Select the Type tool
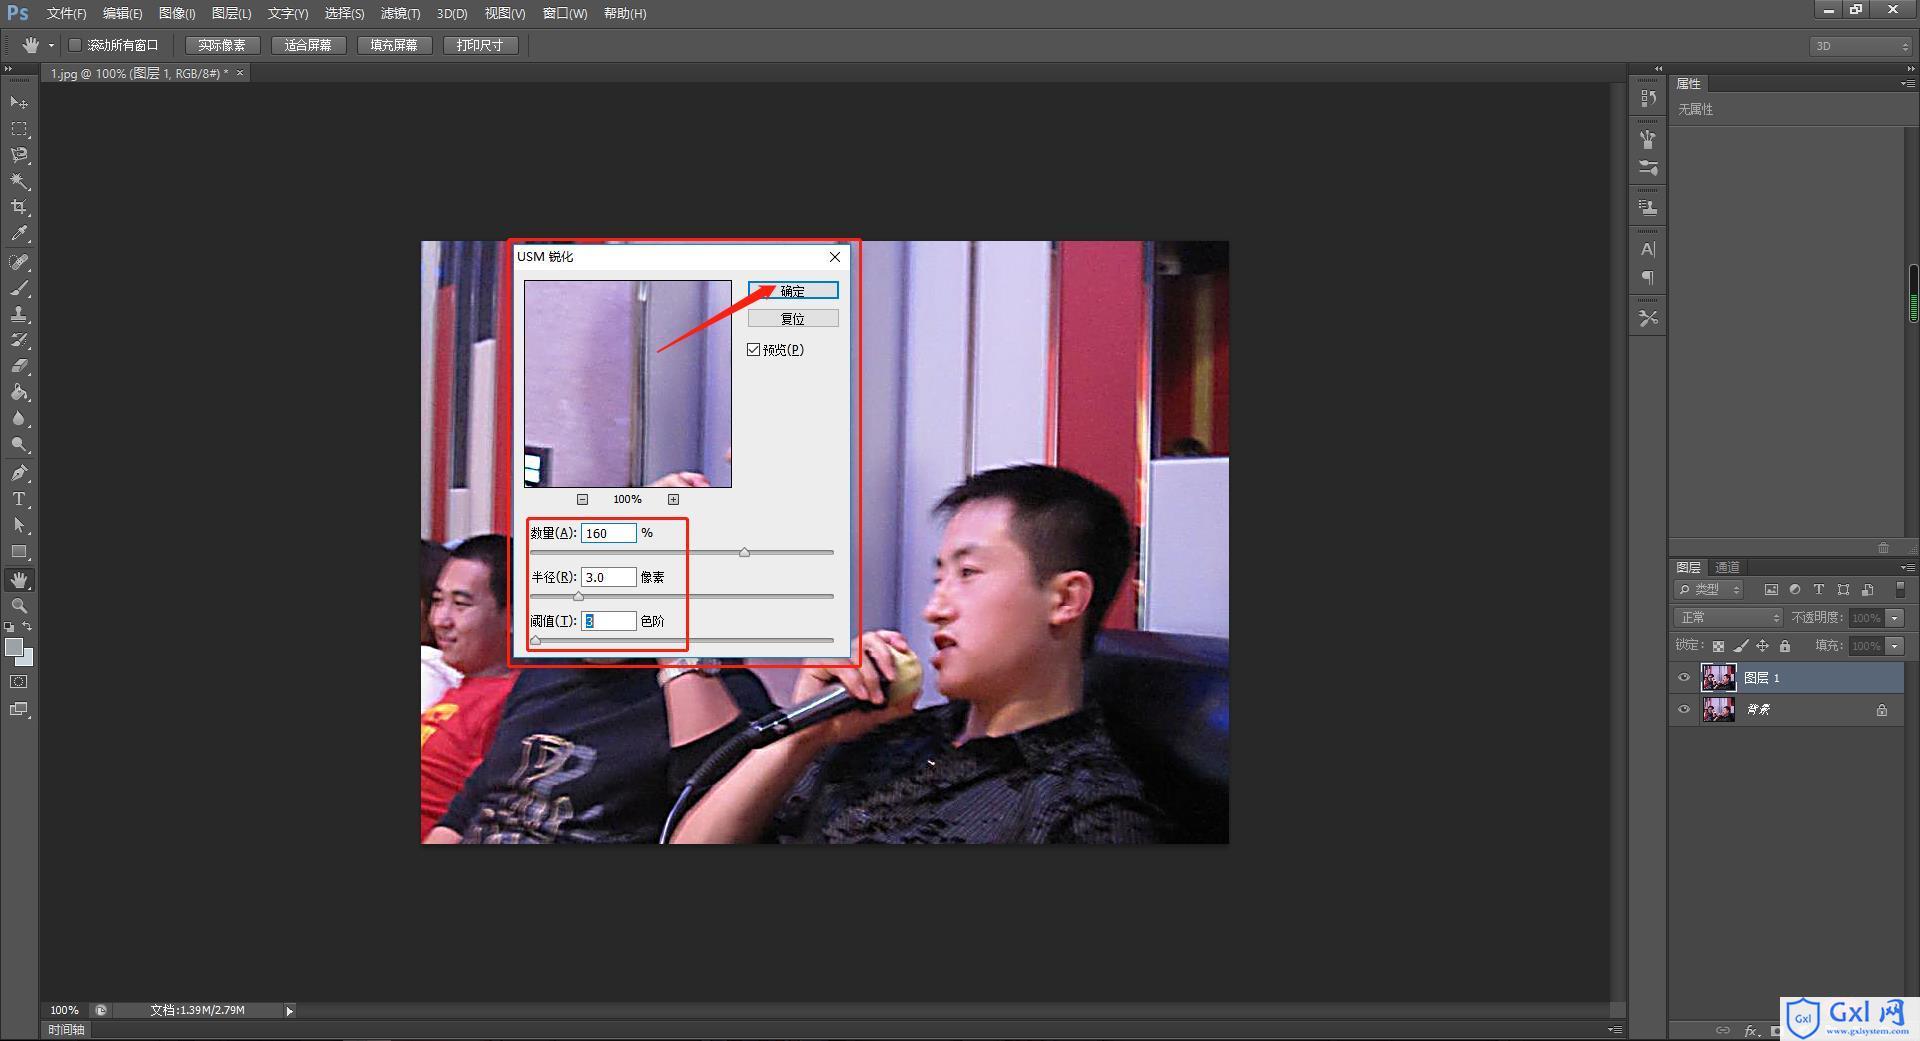The height and width of the screenshot is (1041, 1920). (x=19, y=498)
